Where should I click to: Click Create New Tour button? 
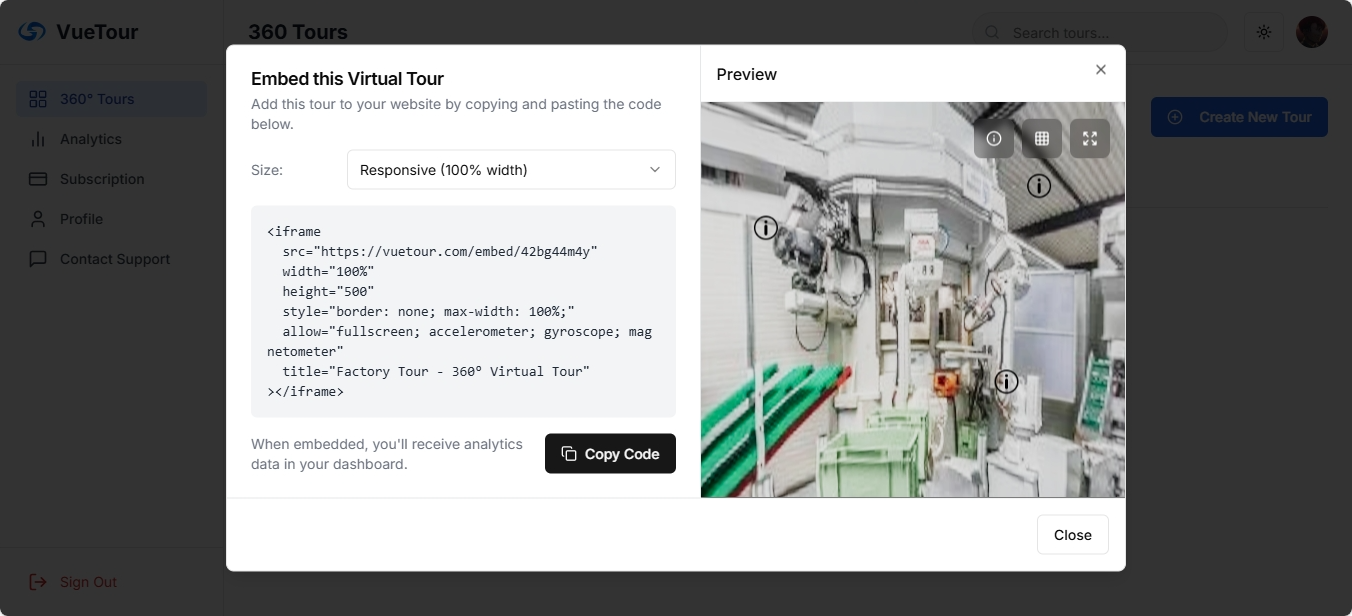(1239, 117)
